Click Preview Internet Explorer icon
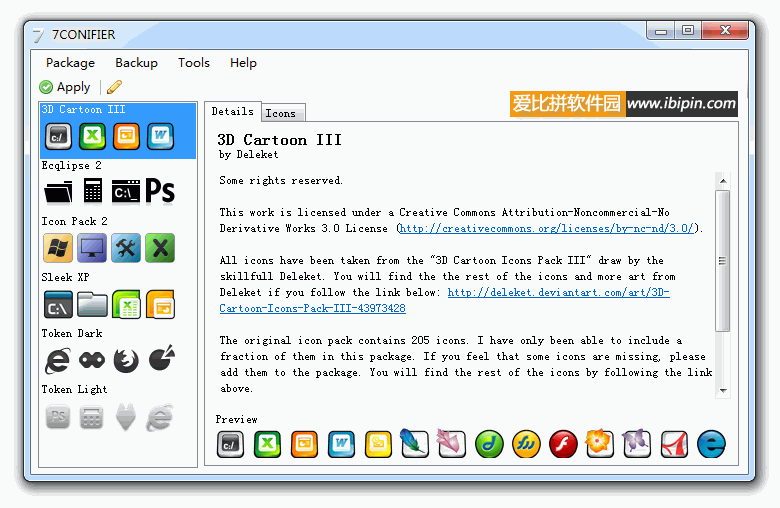Screen dimensions: 780x508 [711, 444]
